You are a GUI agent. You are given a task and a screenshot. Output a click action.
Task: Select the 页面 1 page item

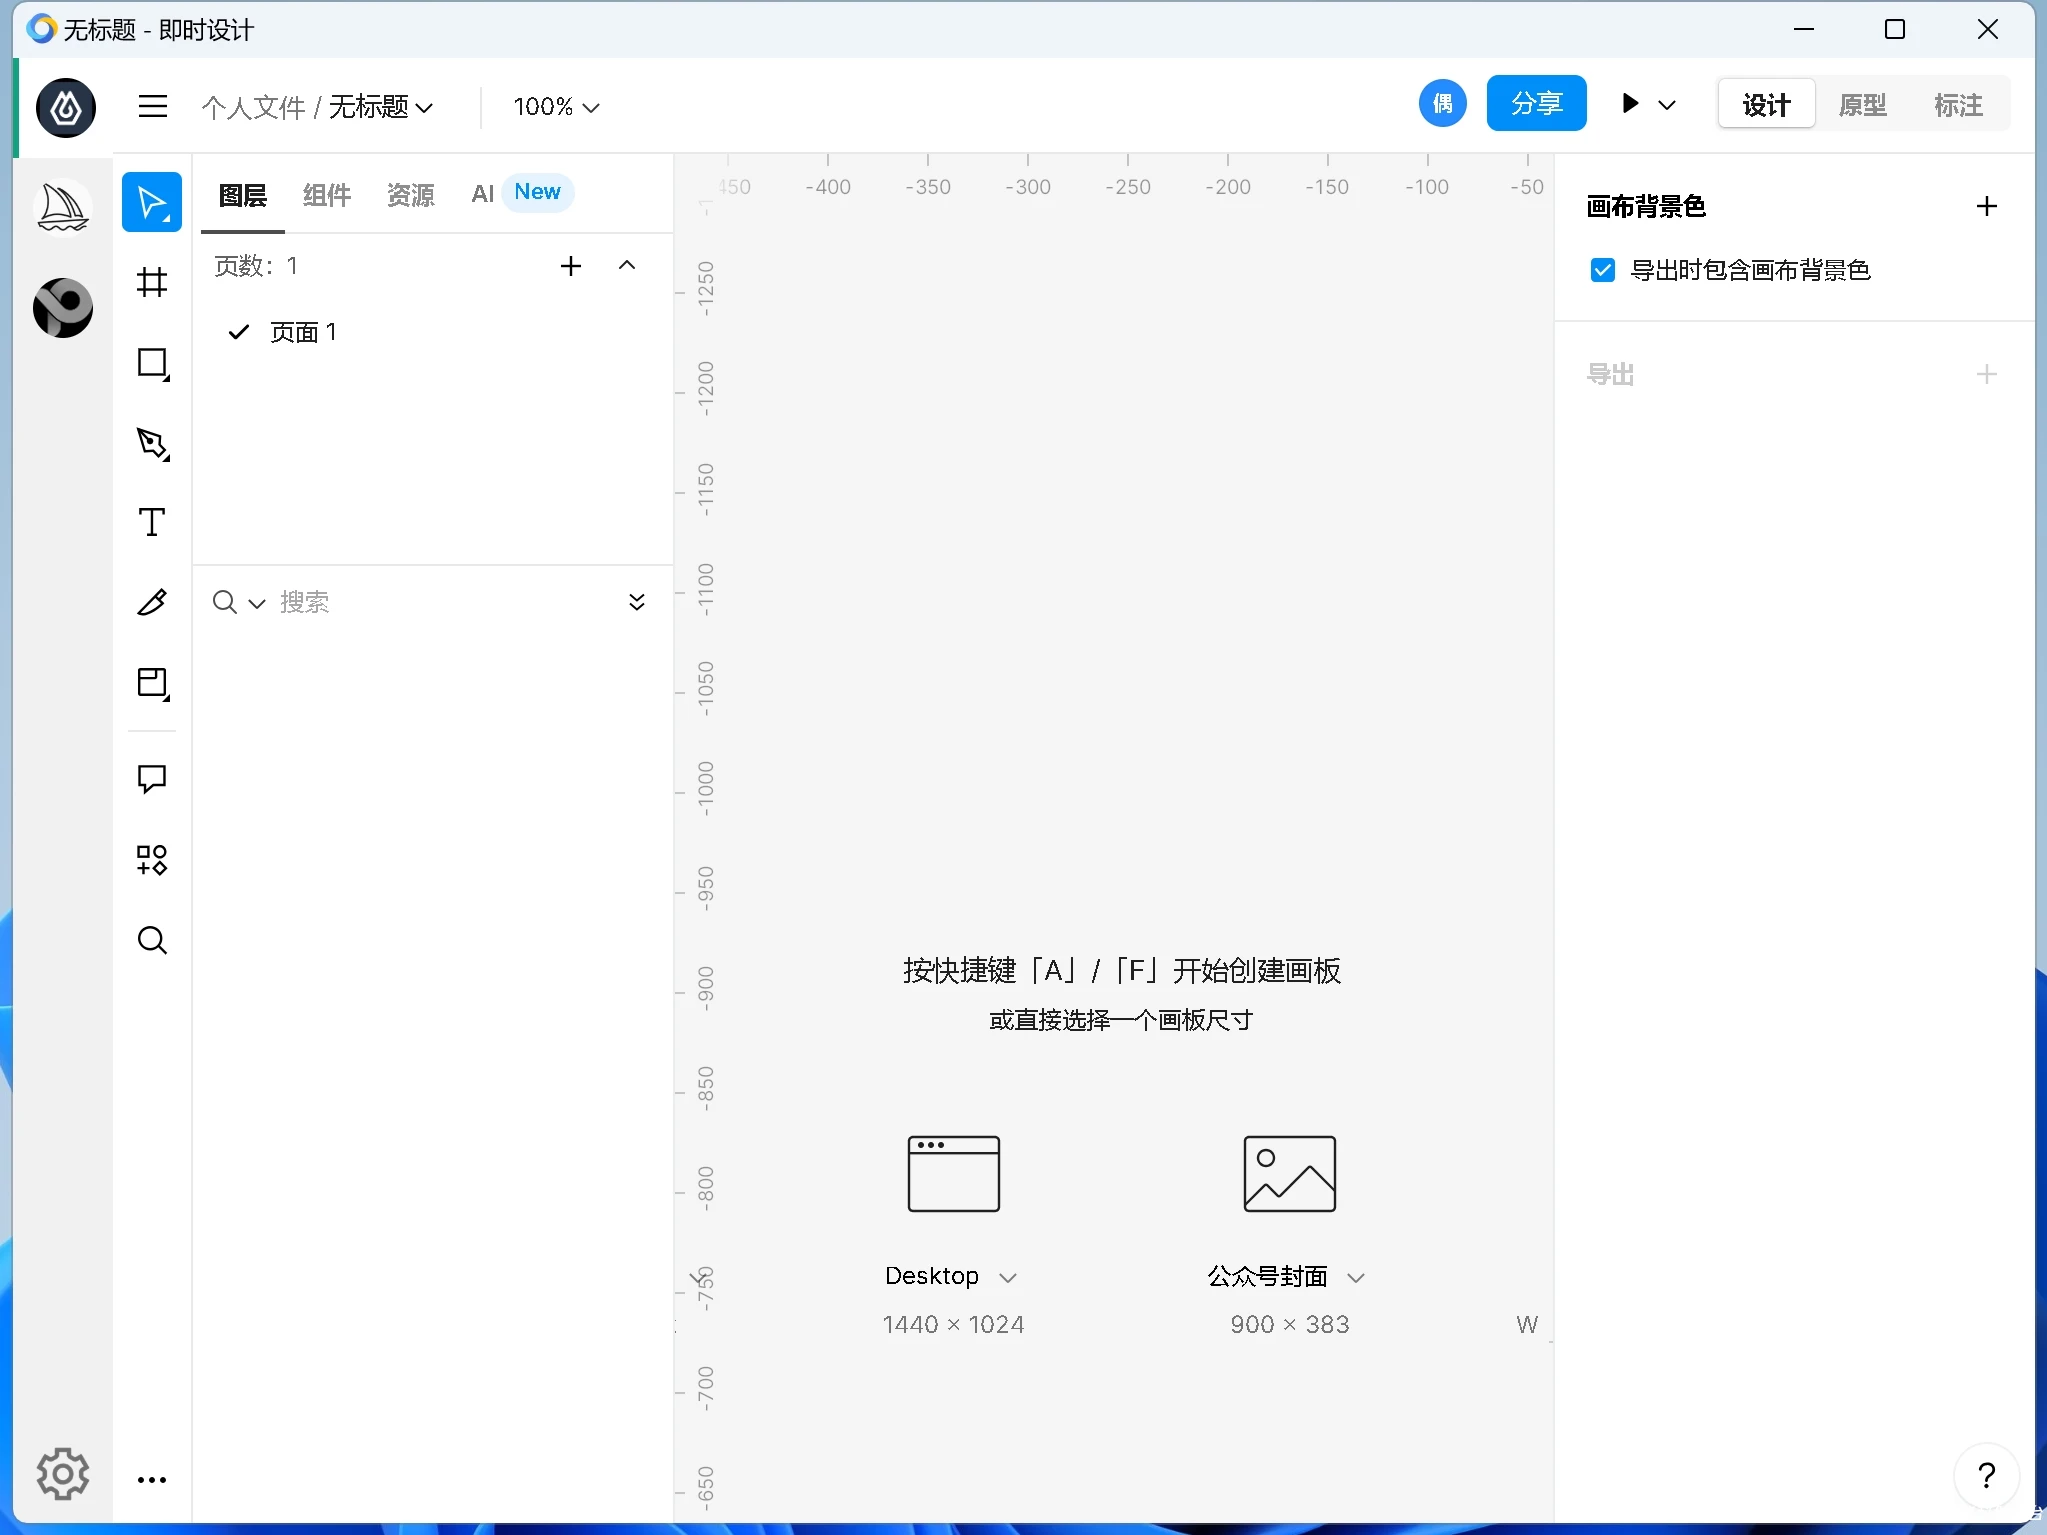coord(303,332)
